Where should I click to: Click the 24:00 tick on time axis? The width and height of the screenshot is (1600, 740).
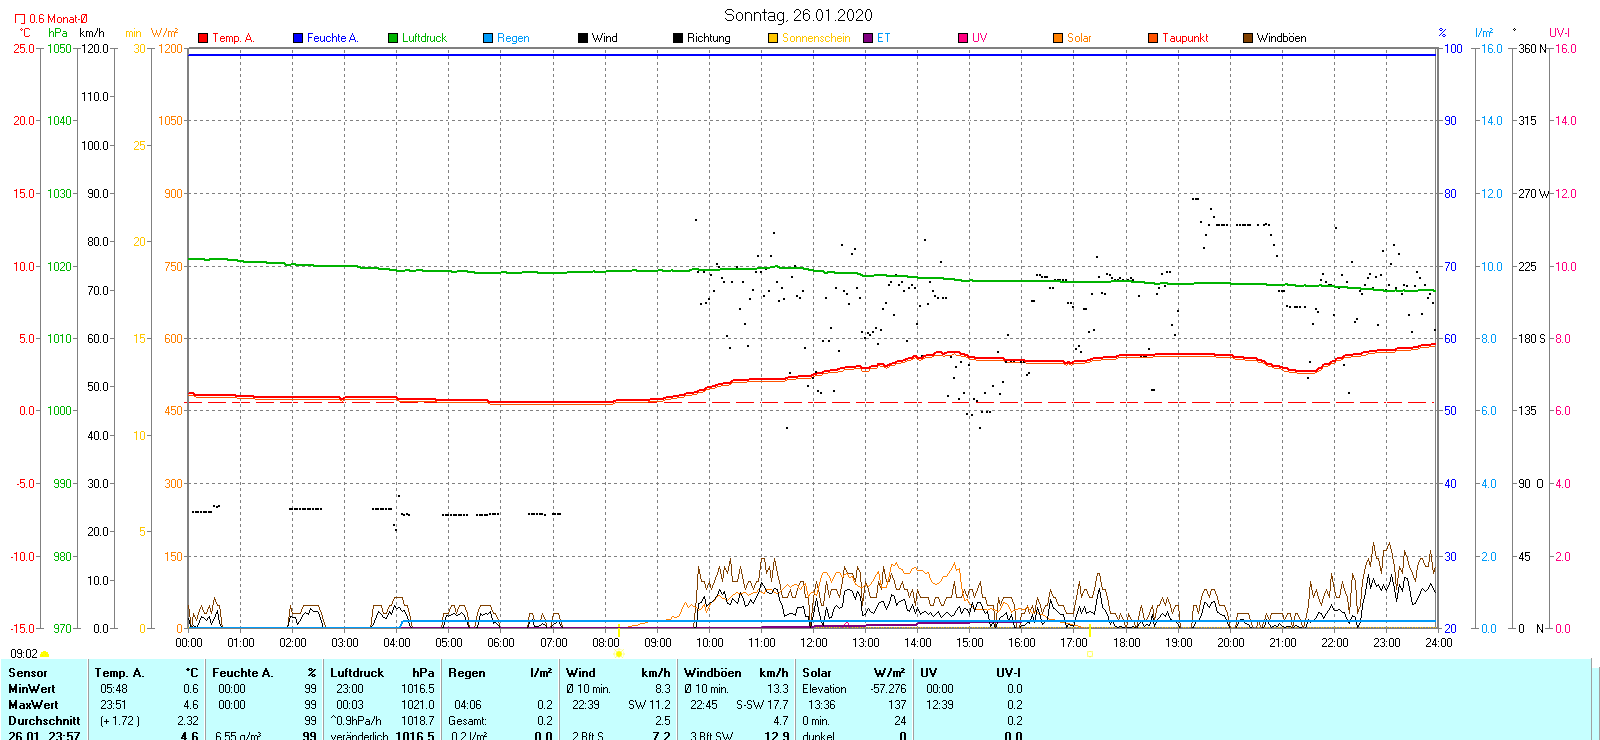click(1438, 643)
